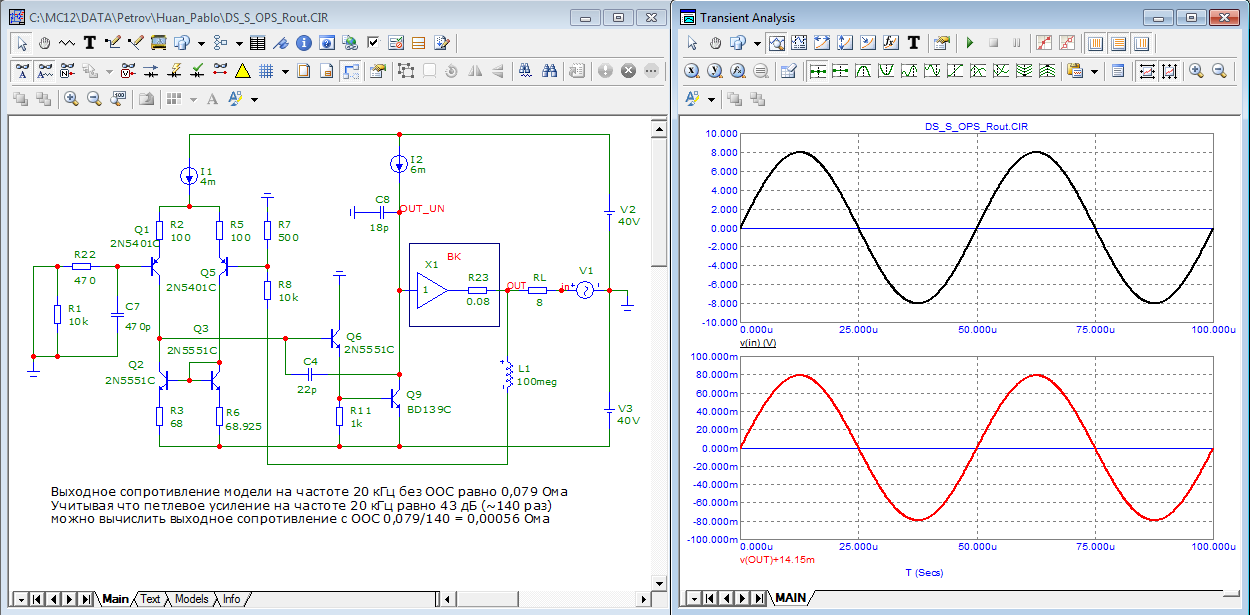Open the text color dropdown in Transient Analysis
This screenshot has width=1250, height=615.
click(711, 99)
